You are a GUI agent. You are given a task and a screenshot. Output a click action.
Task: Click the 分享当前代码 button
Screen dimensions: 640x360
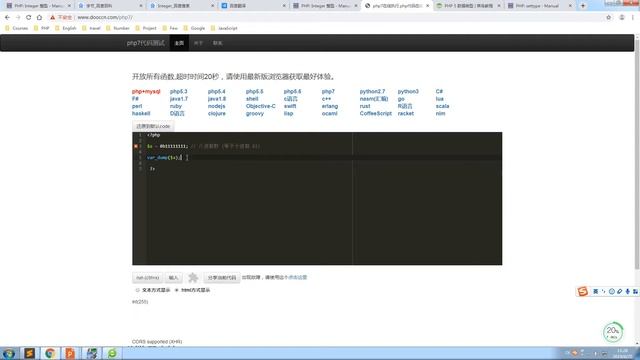point(222,278)
